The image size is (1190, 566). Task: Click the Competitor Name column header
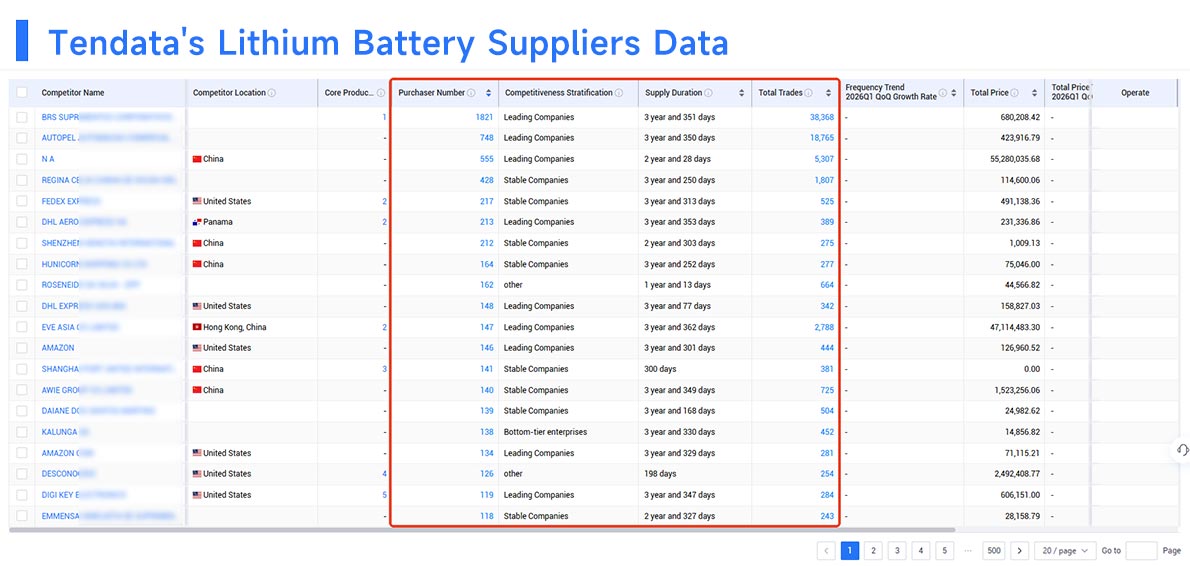[x=73, y=93]
